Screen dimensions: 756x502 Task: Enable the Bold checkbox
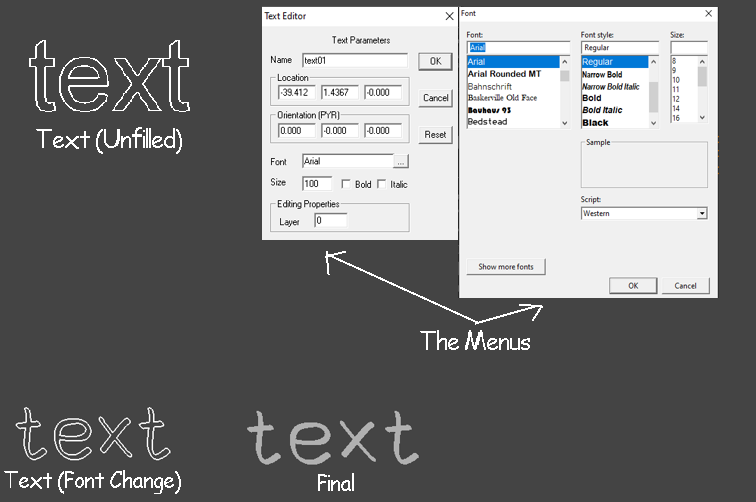click(x=346, y=184)
